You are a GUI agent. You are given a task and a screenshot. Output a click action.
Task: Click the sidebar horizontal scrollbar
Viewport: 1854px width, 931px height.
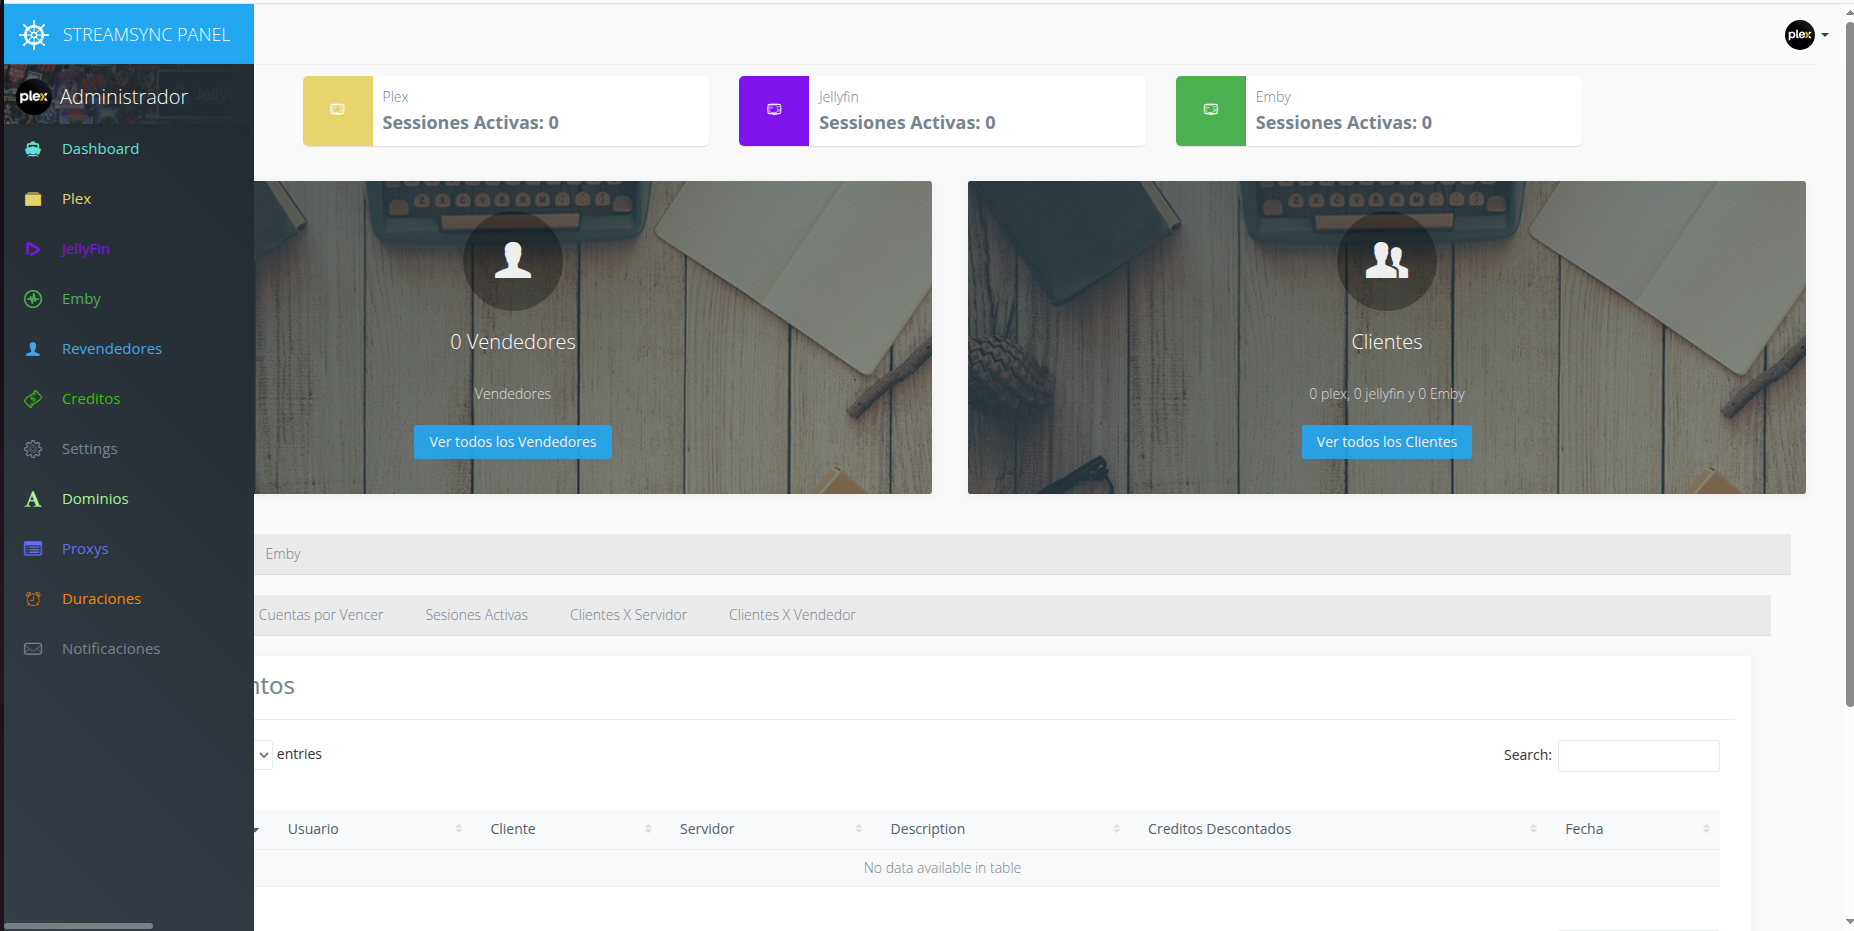point(78,926)
